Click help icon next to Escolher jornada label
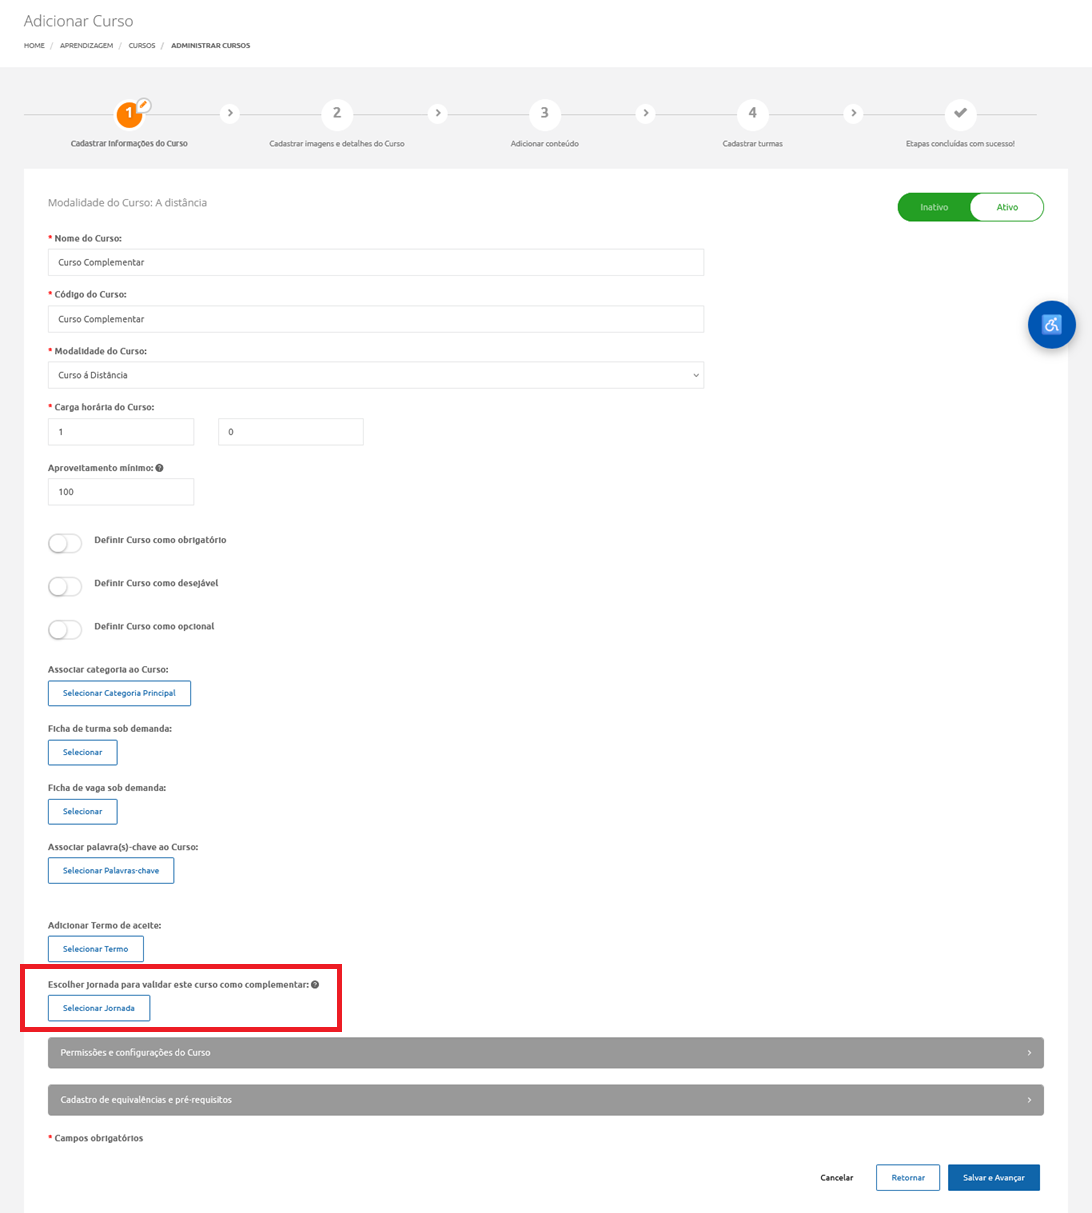 [x=315, y=985]
